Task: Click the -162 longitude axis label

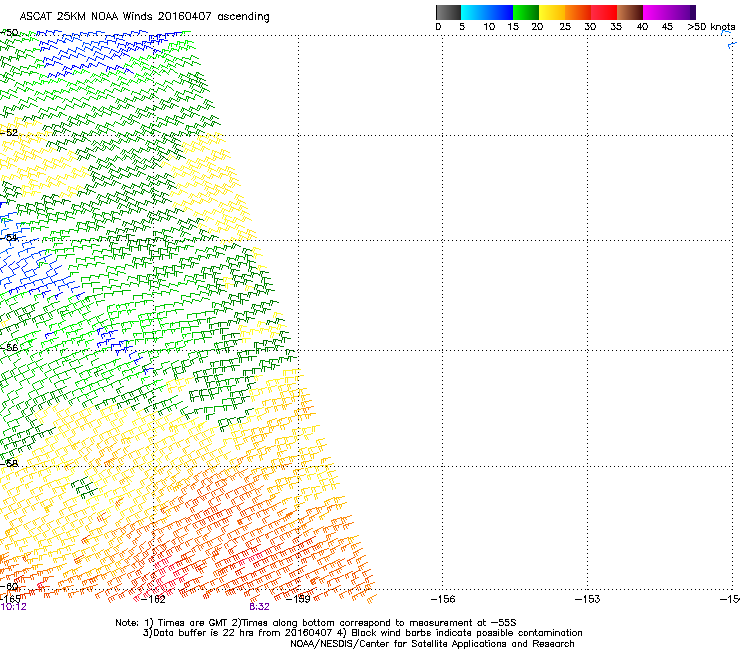Action: tap(153, 599)
